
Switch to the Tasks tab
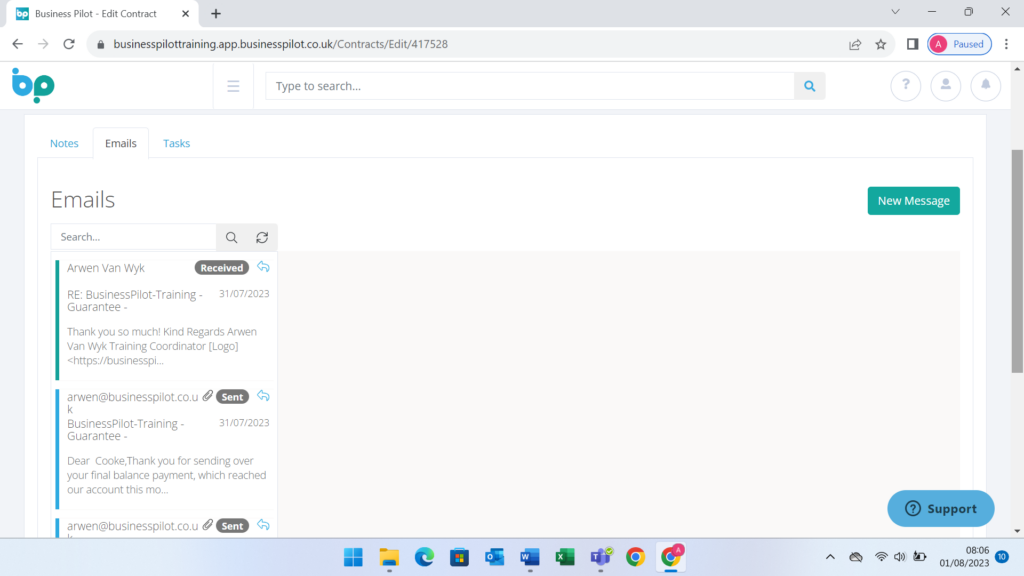click(177, 143)
